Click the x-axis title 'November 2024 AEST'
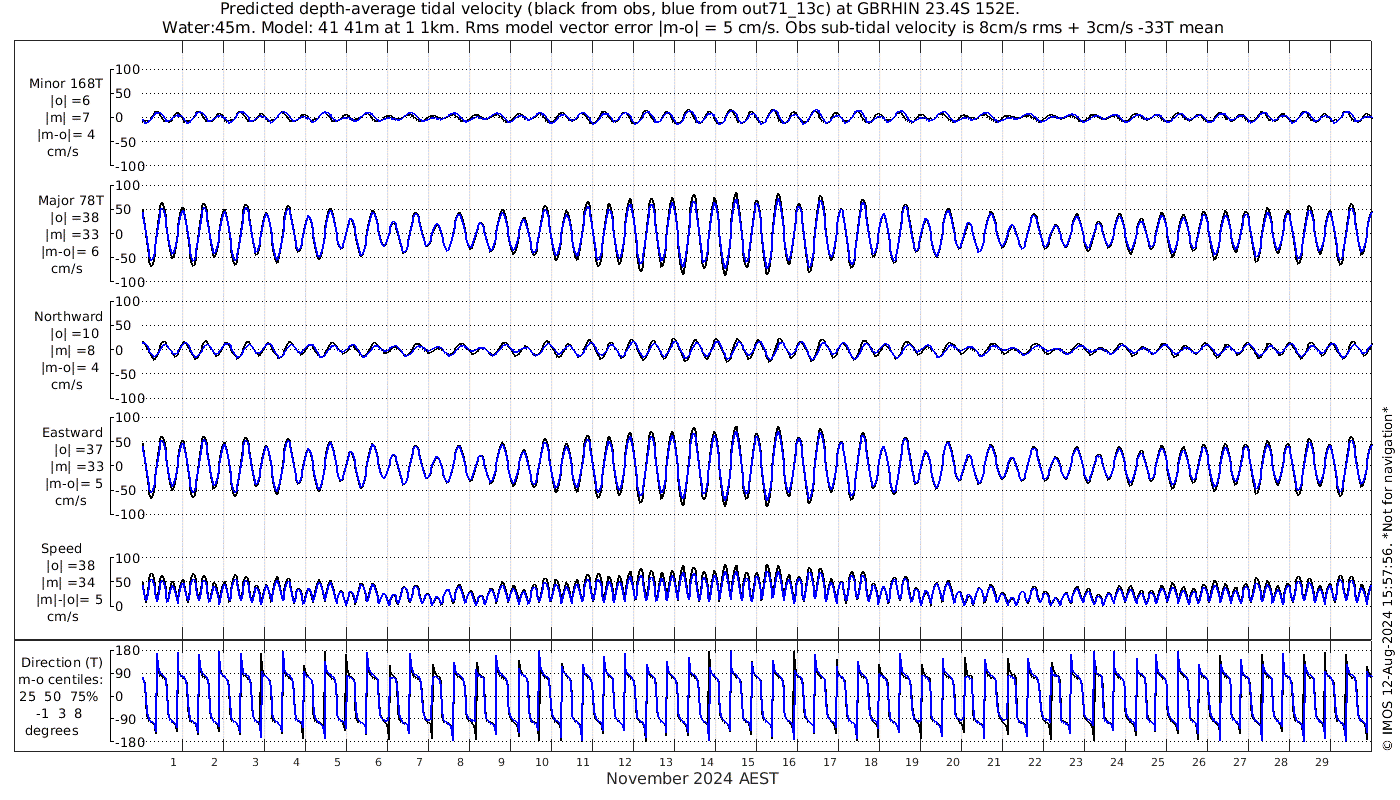 [x=692, y=778]
